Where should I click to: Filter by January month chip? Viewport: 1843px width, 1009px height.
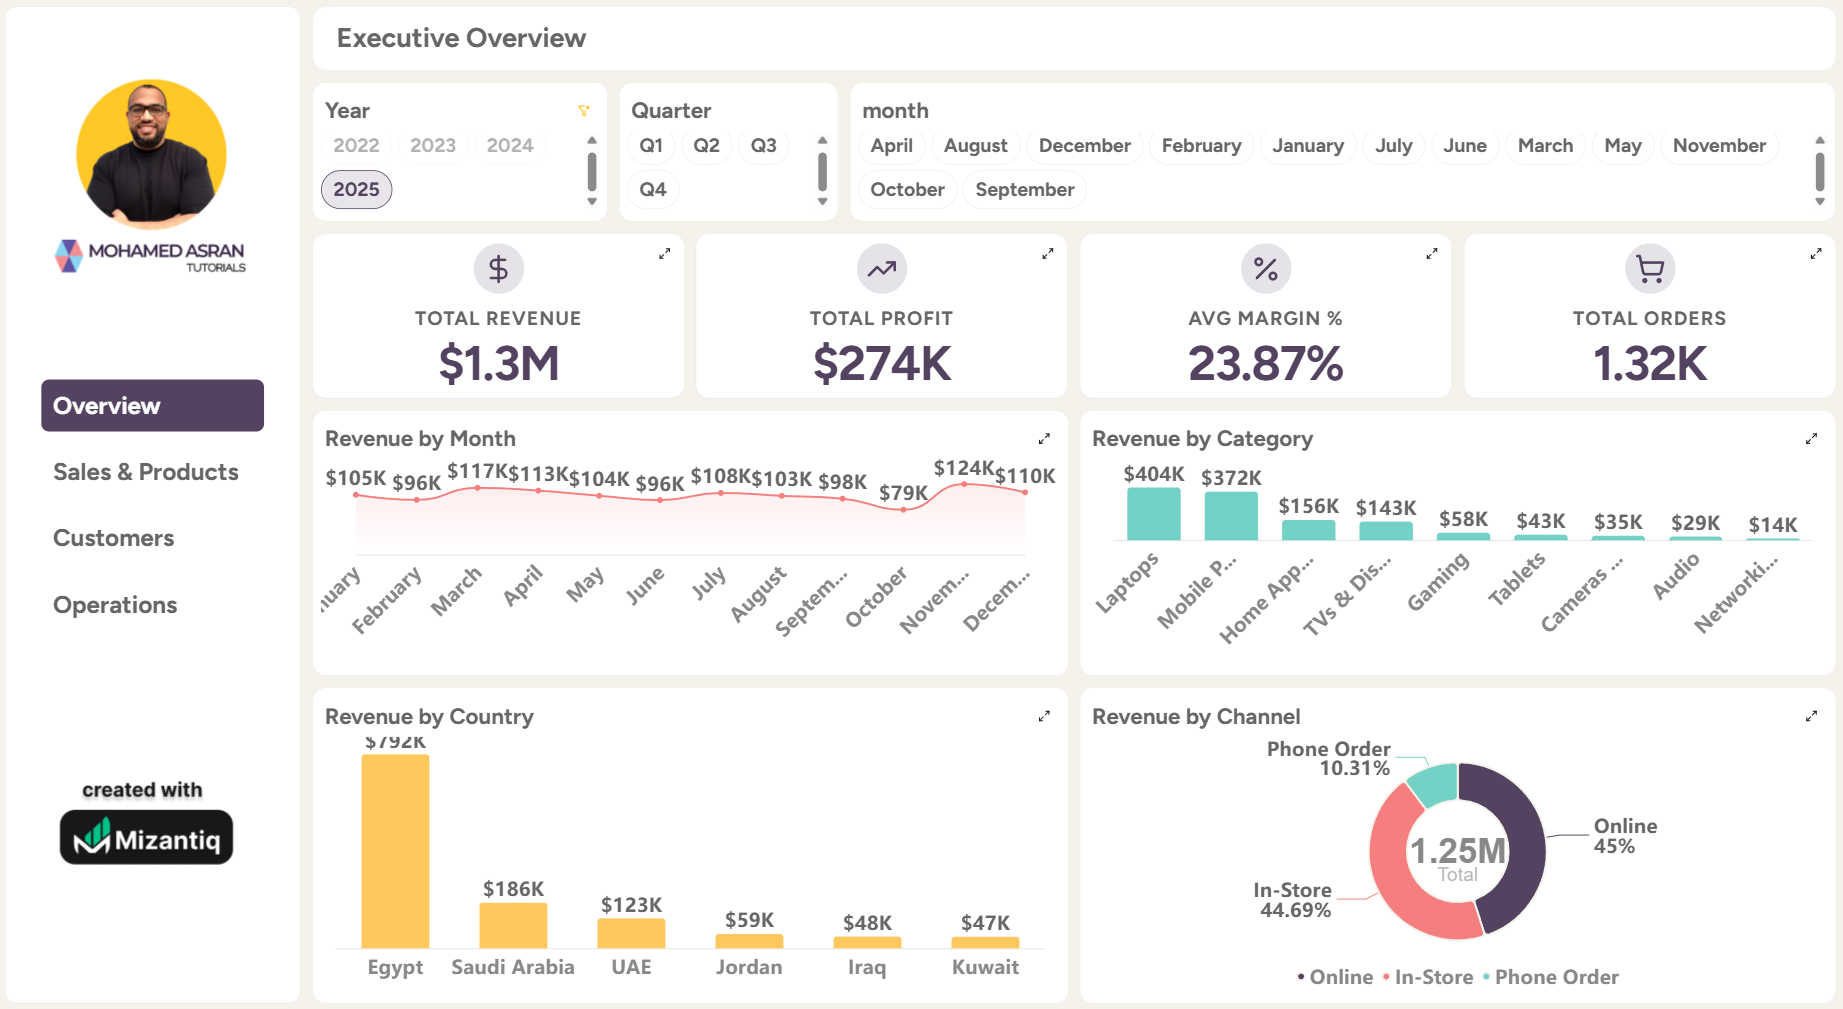coord(1308,145)
